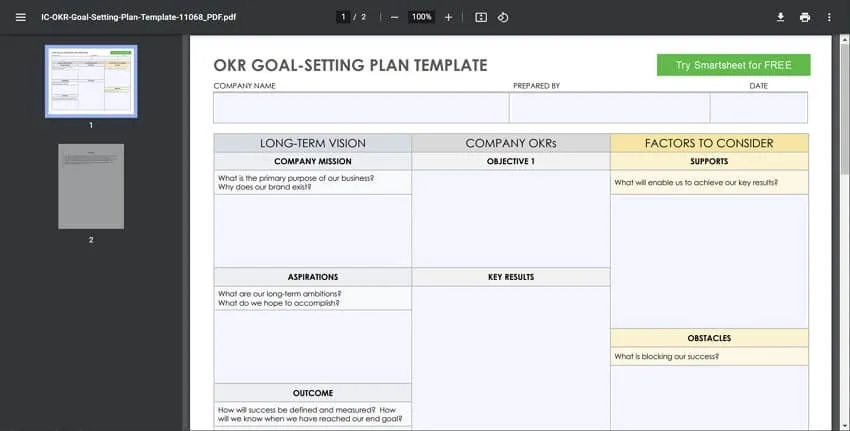Click the zoom out minus icon
This screenshot has width=850, height=431.
pyautogui.click(x=395, y=17)
